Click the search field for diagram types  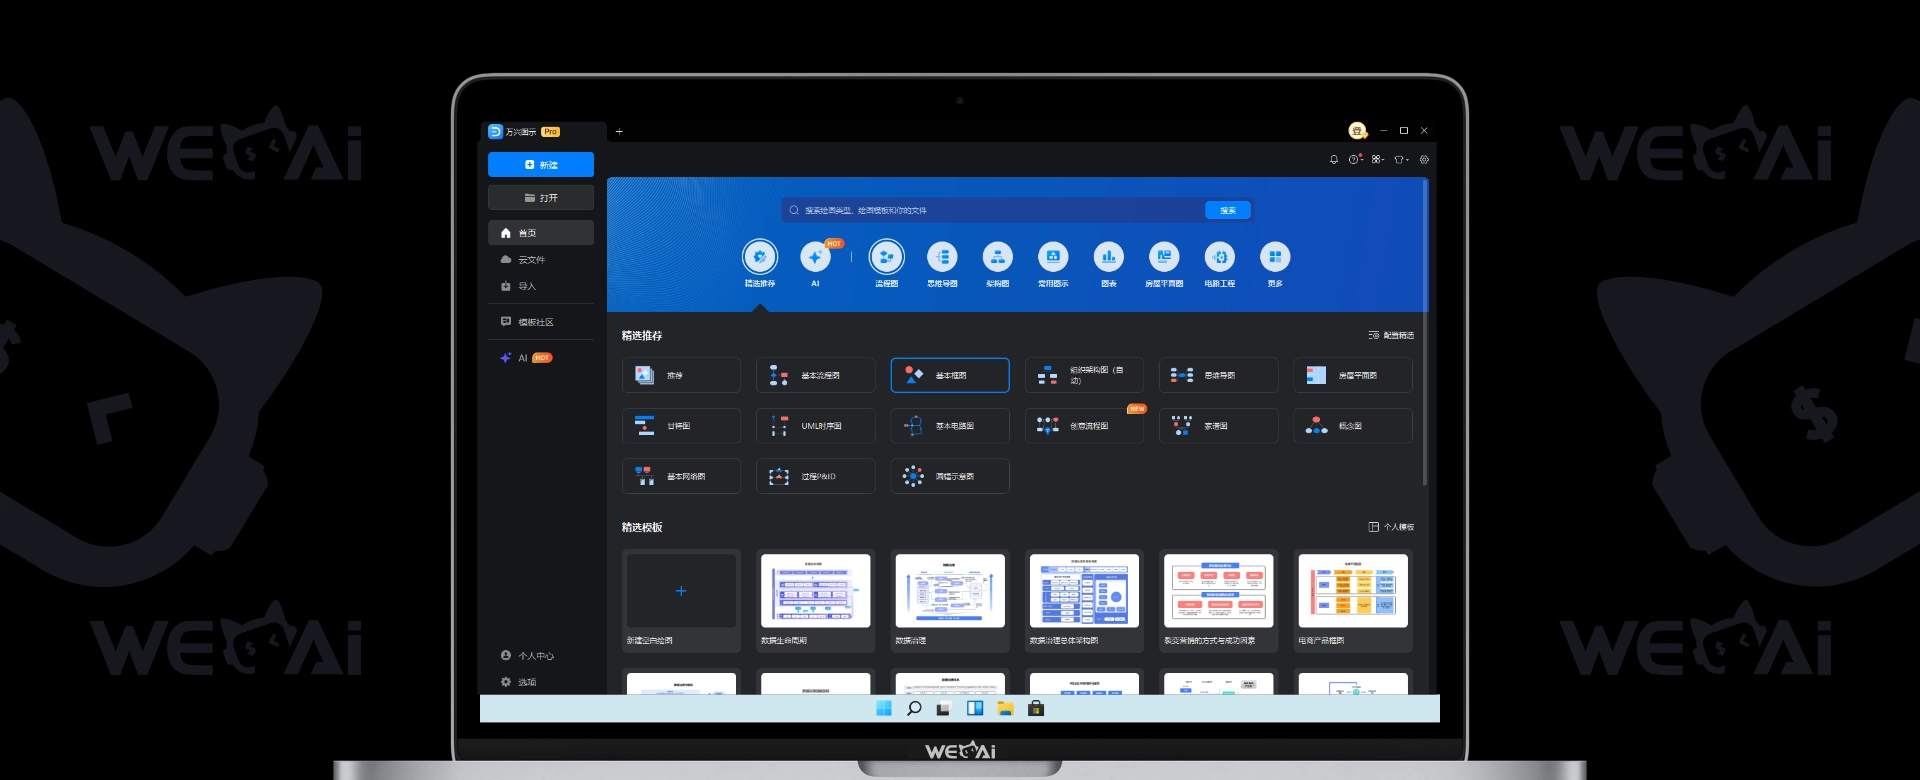click(x=993, y=211)
